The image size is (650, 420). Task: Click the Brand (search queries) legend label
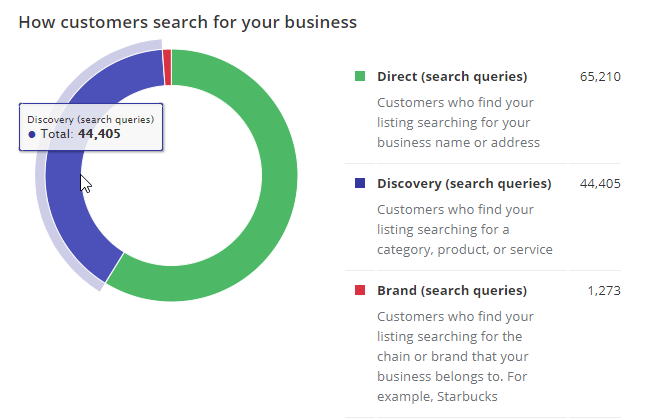click(x=451, y=291)
